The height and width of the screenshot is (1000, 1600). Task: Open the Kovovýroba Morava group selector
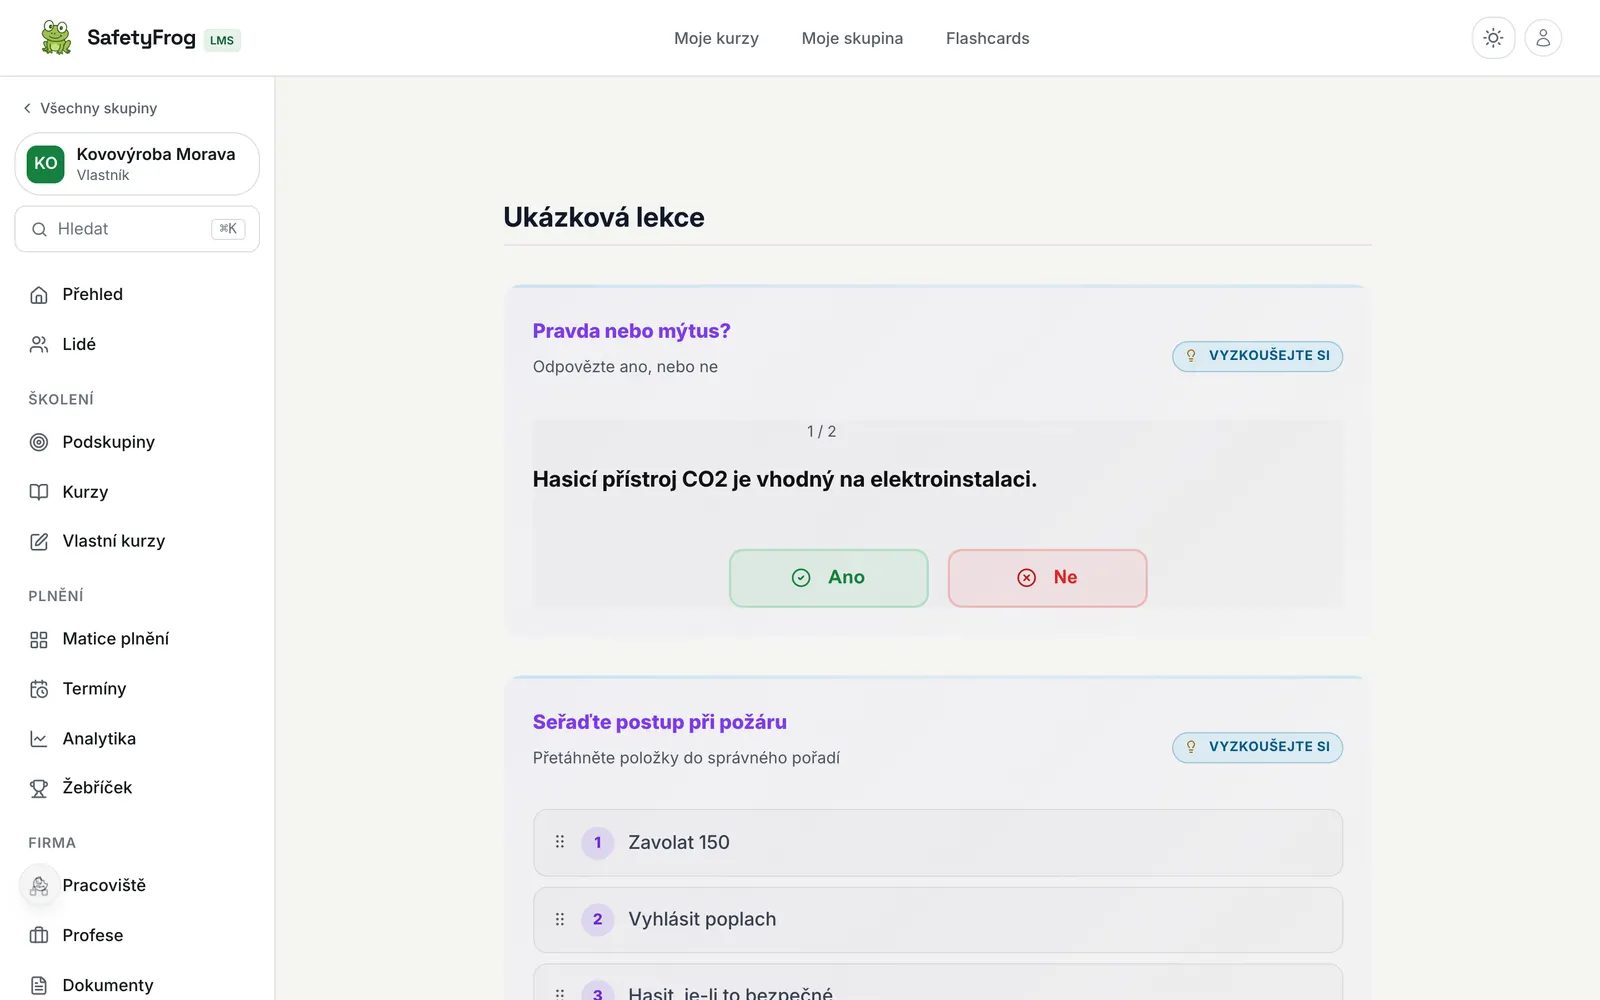(137, 164)
